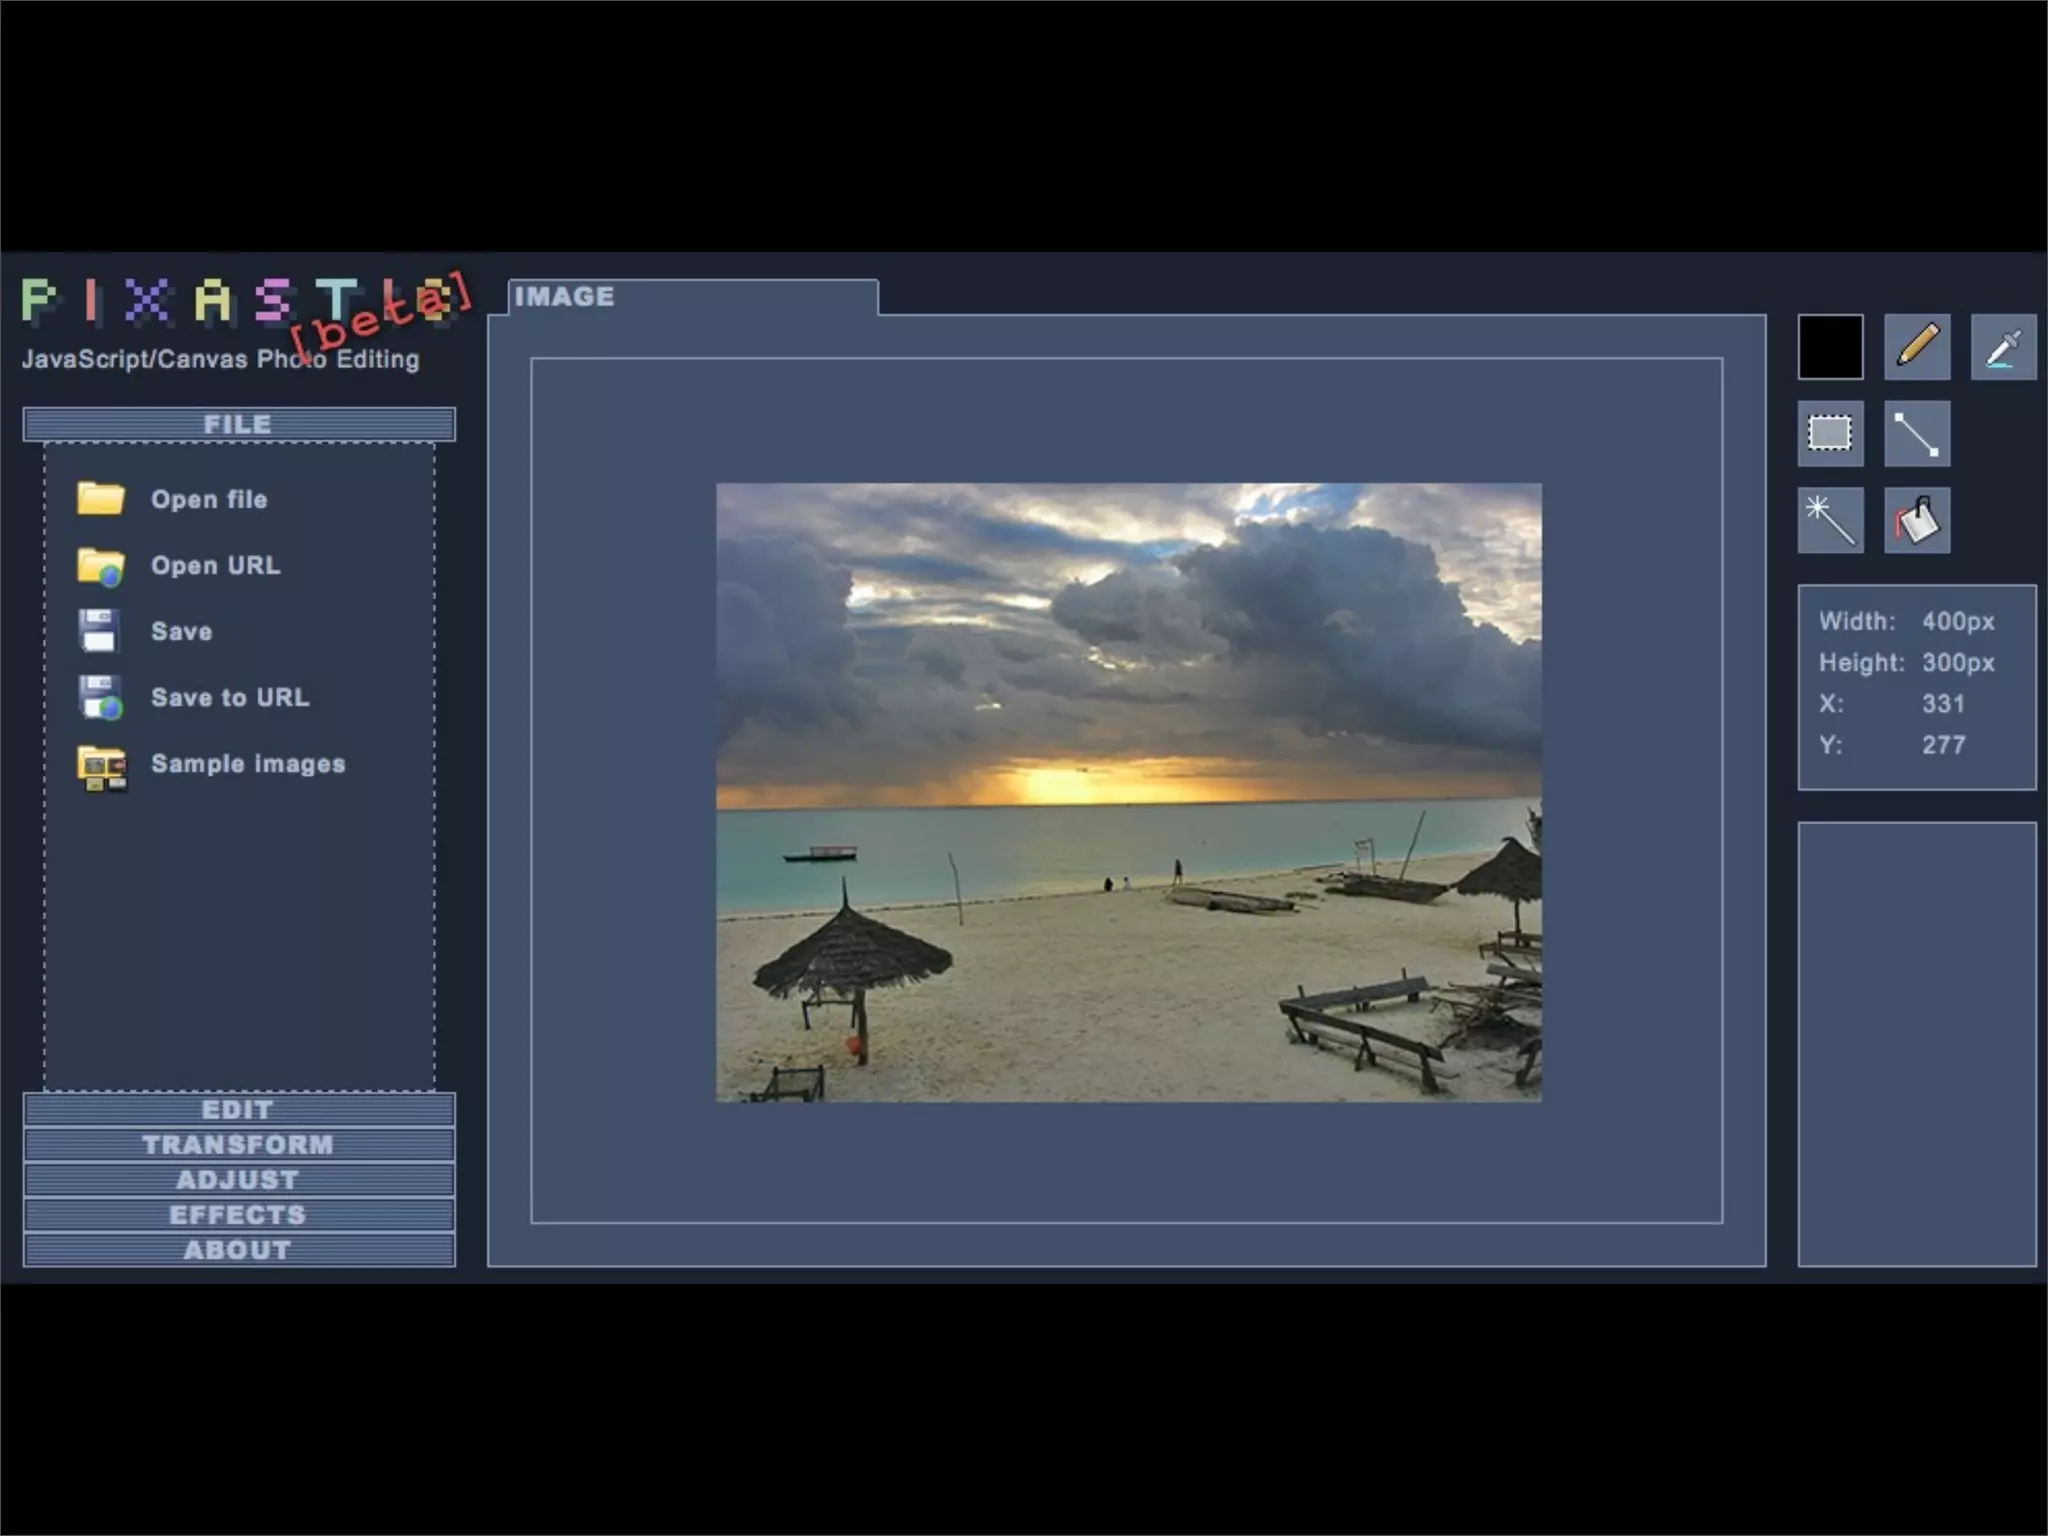Click the beach photo on the canvas
This screenshot has width=2048, height=1536.
tap(1128, 792)
